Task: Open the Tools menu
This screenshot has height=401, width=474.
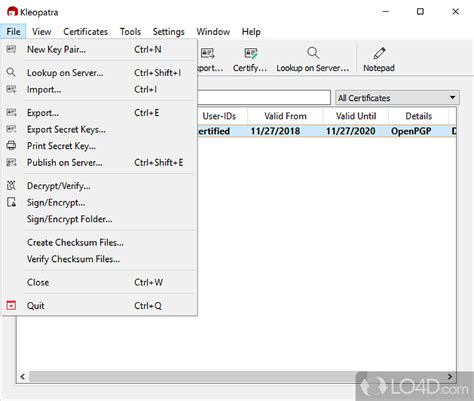Action: click(x=130, y=32)
